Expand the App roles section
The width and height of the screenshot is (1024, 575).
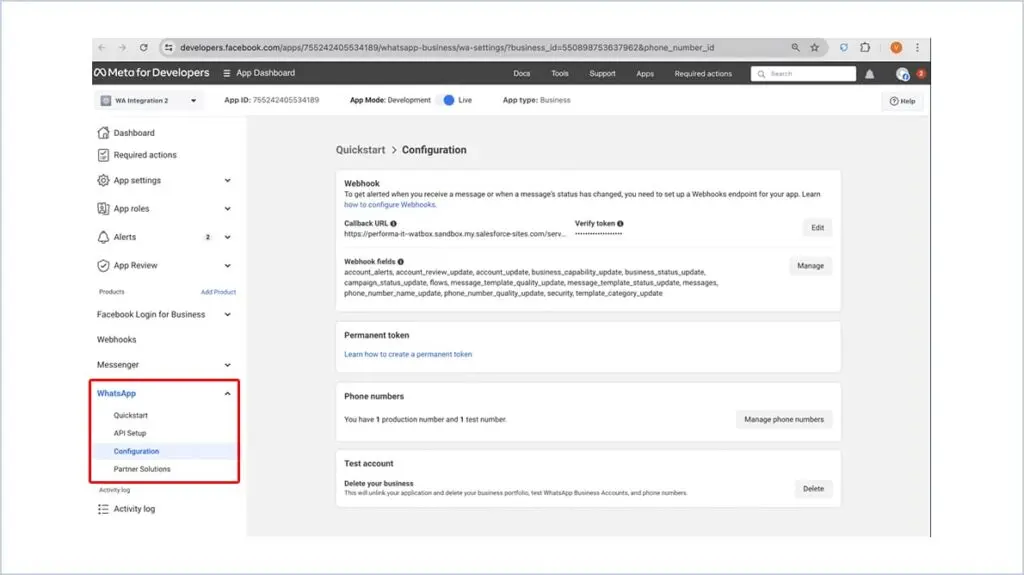click(227, 208)
